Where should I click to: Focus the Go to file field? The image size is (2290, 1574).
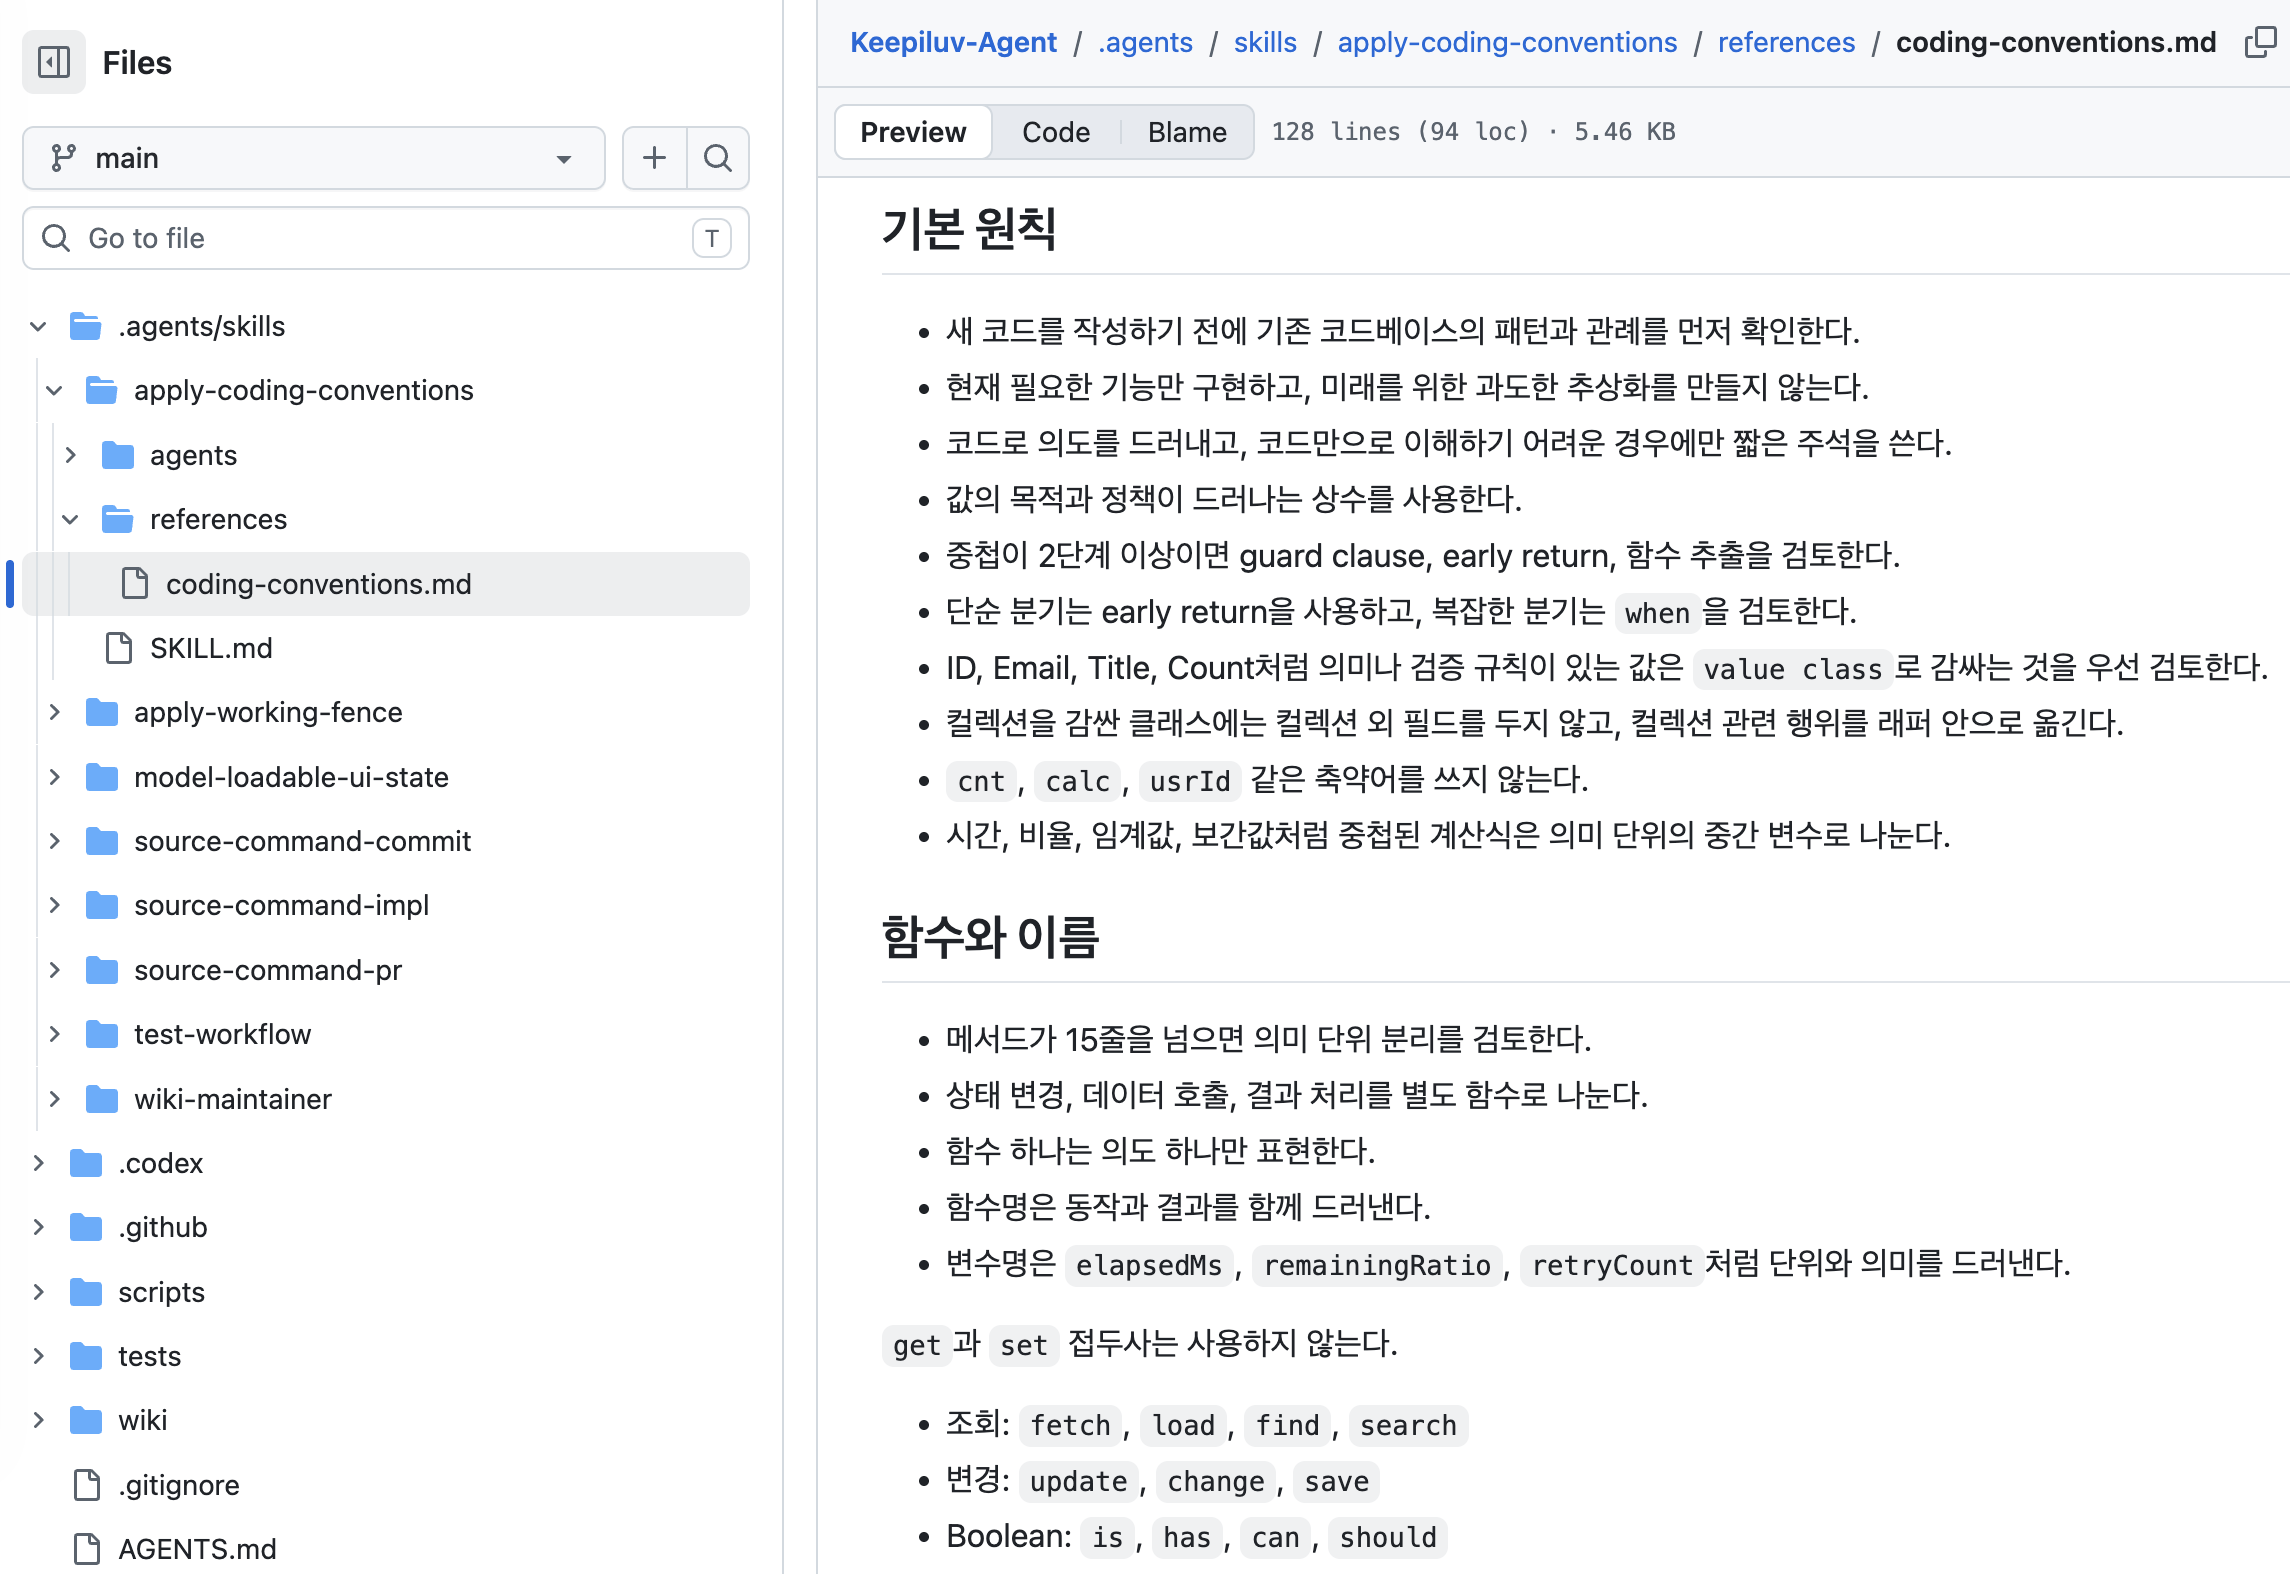tap(386, 238)
